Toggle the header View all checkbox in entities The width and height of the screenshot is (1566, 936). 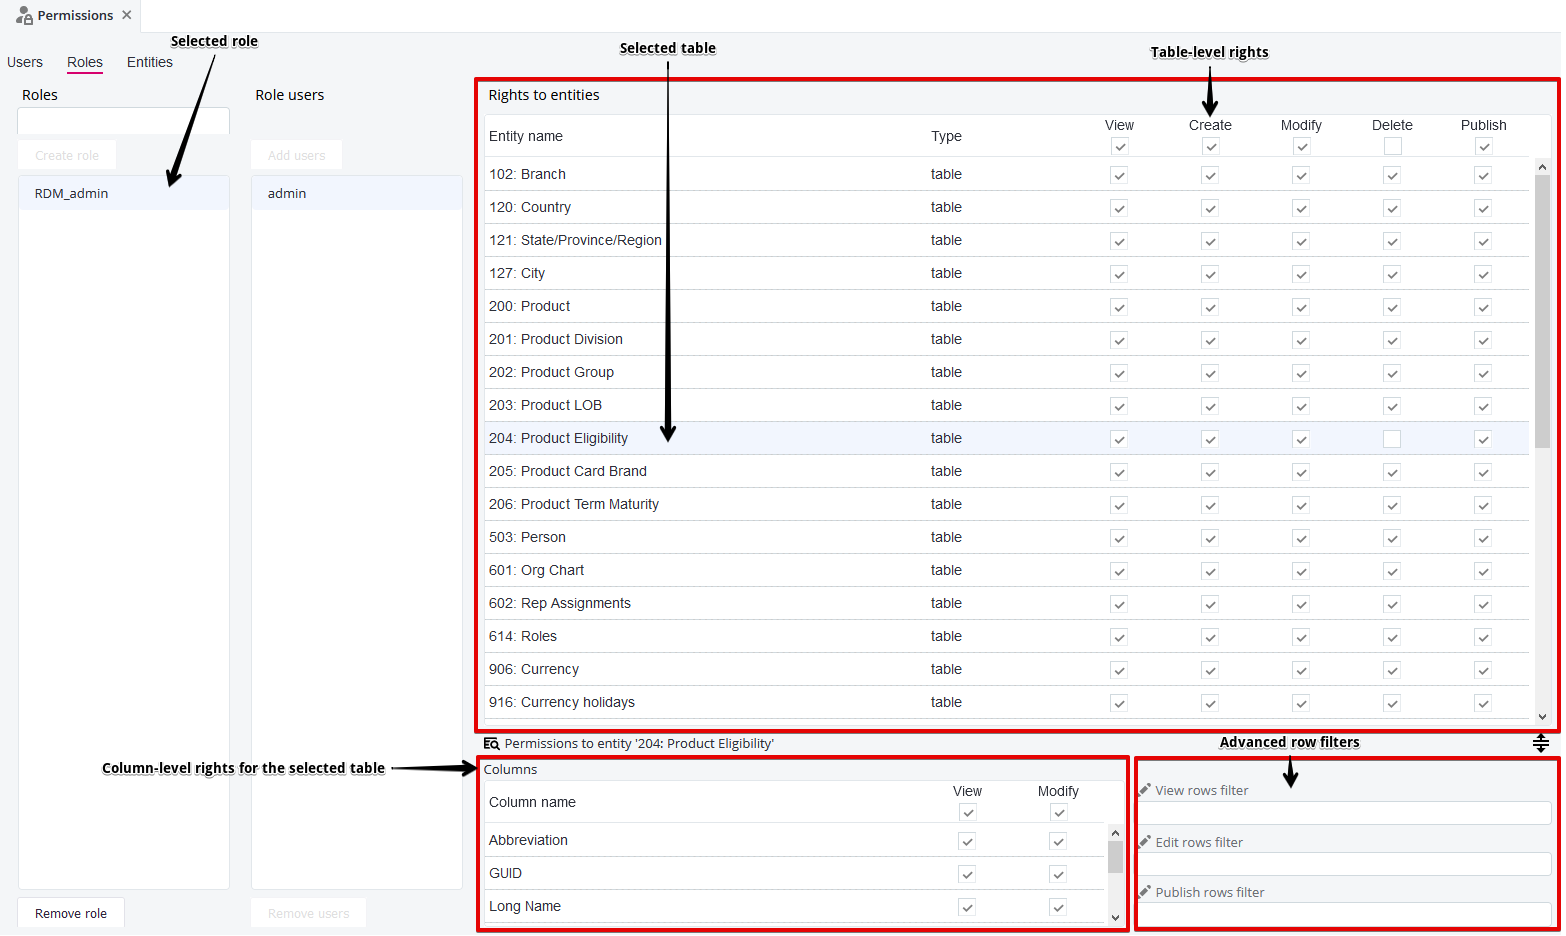(x=1120, y=147)
